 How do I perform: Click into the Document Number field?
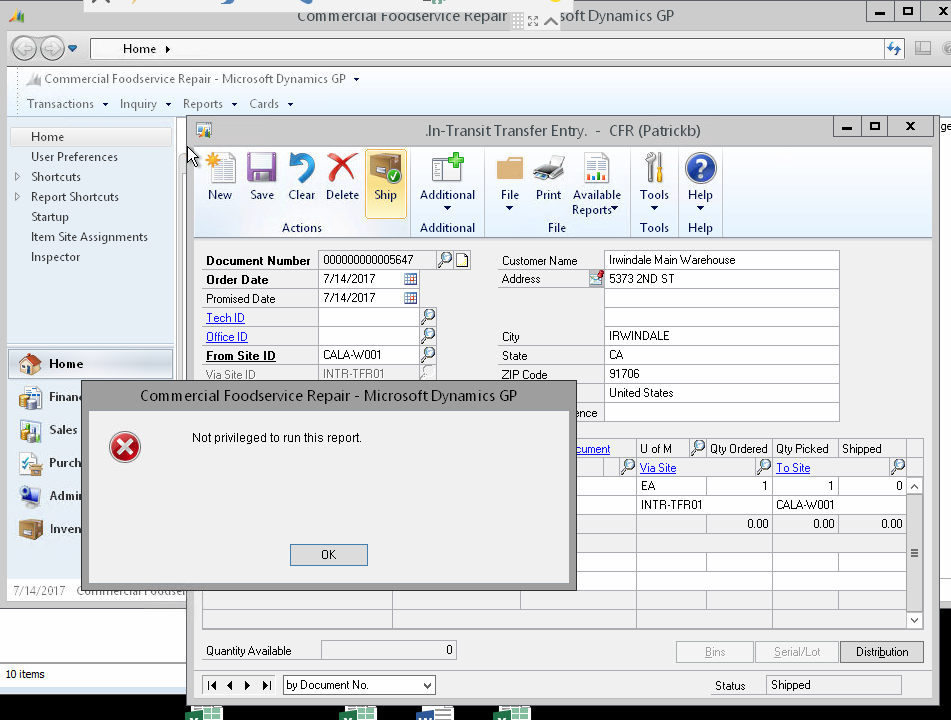pos(377,260)
